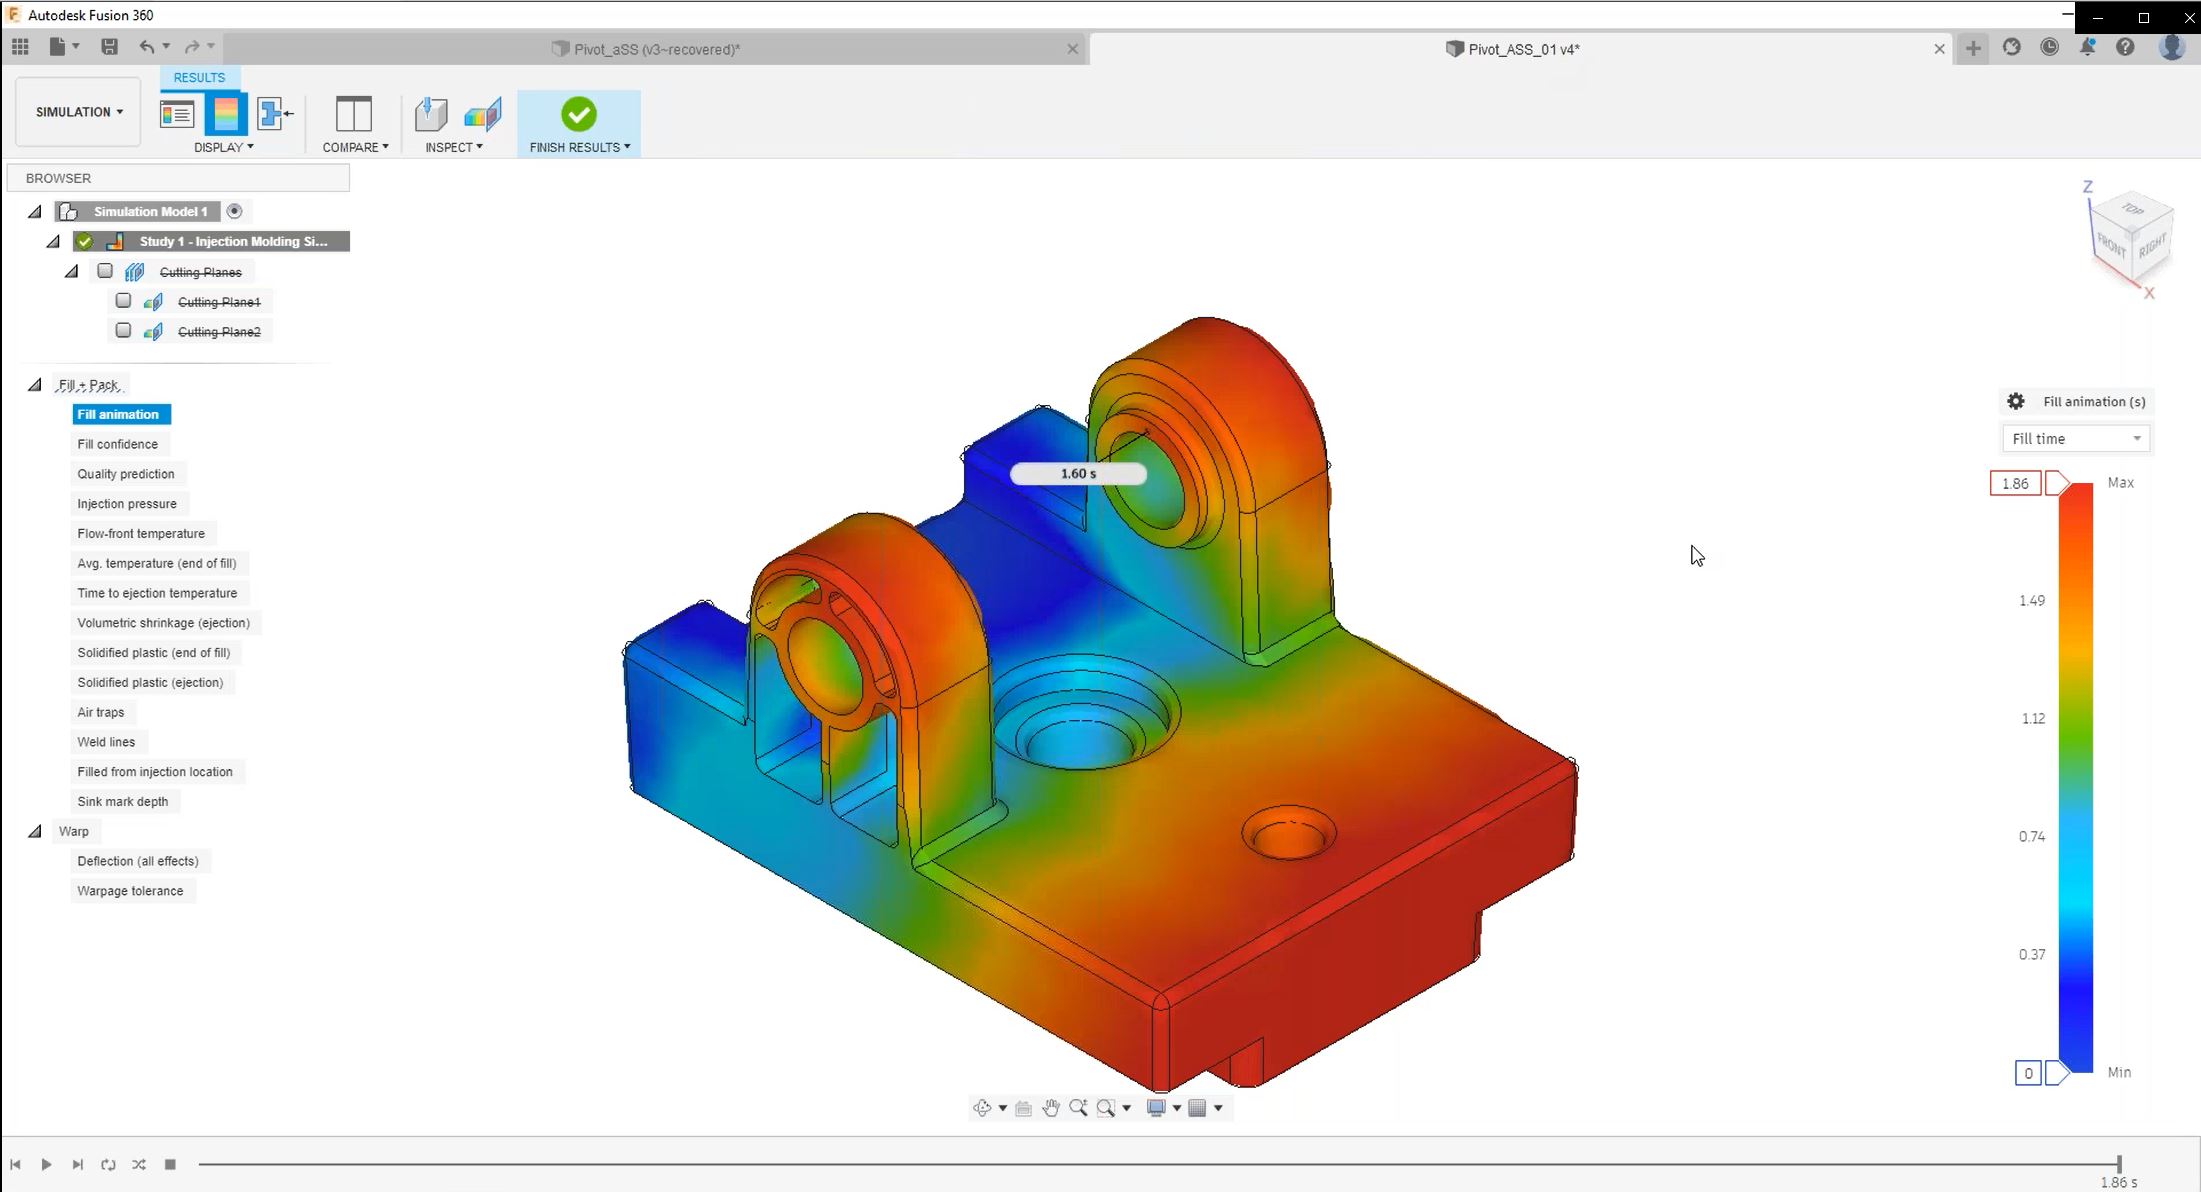Viewport: 2201px width, 1192px height.
Task: Open the SIMULATION workspace menu
Action: click(x=77, y=111)
